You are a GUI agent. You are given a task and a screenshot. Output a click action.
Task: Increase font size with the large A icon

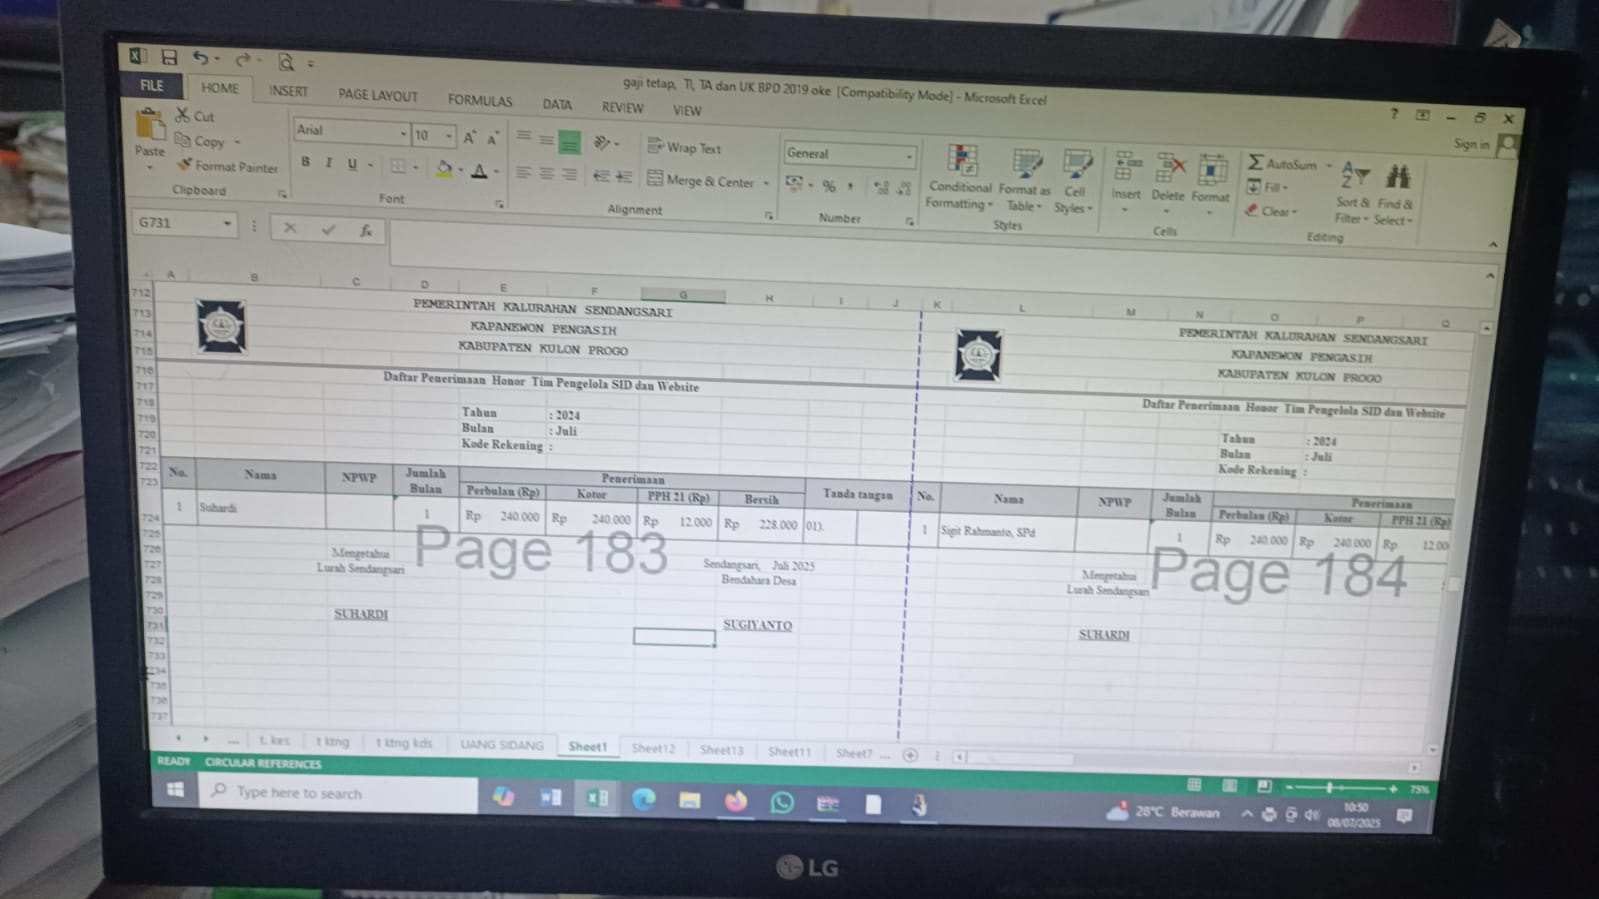coord(469,138)
